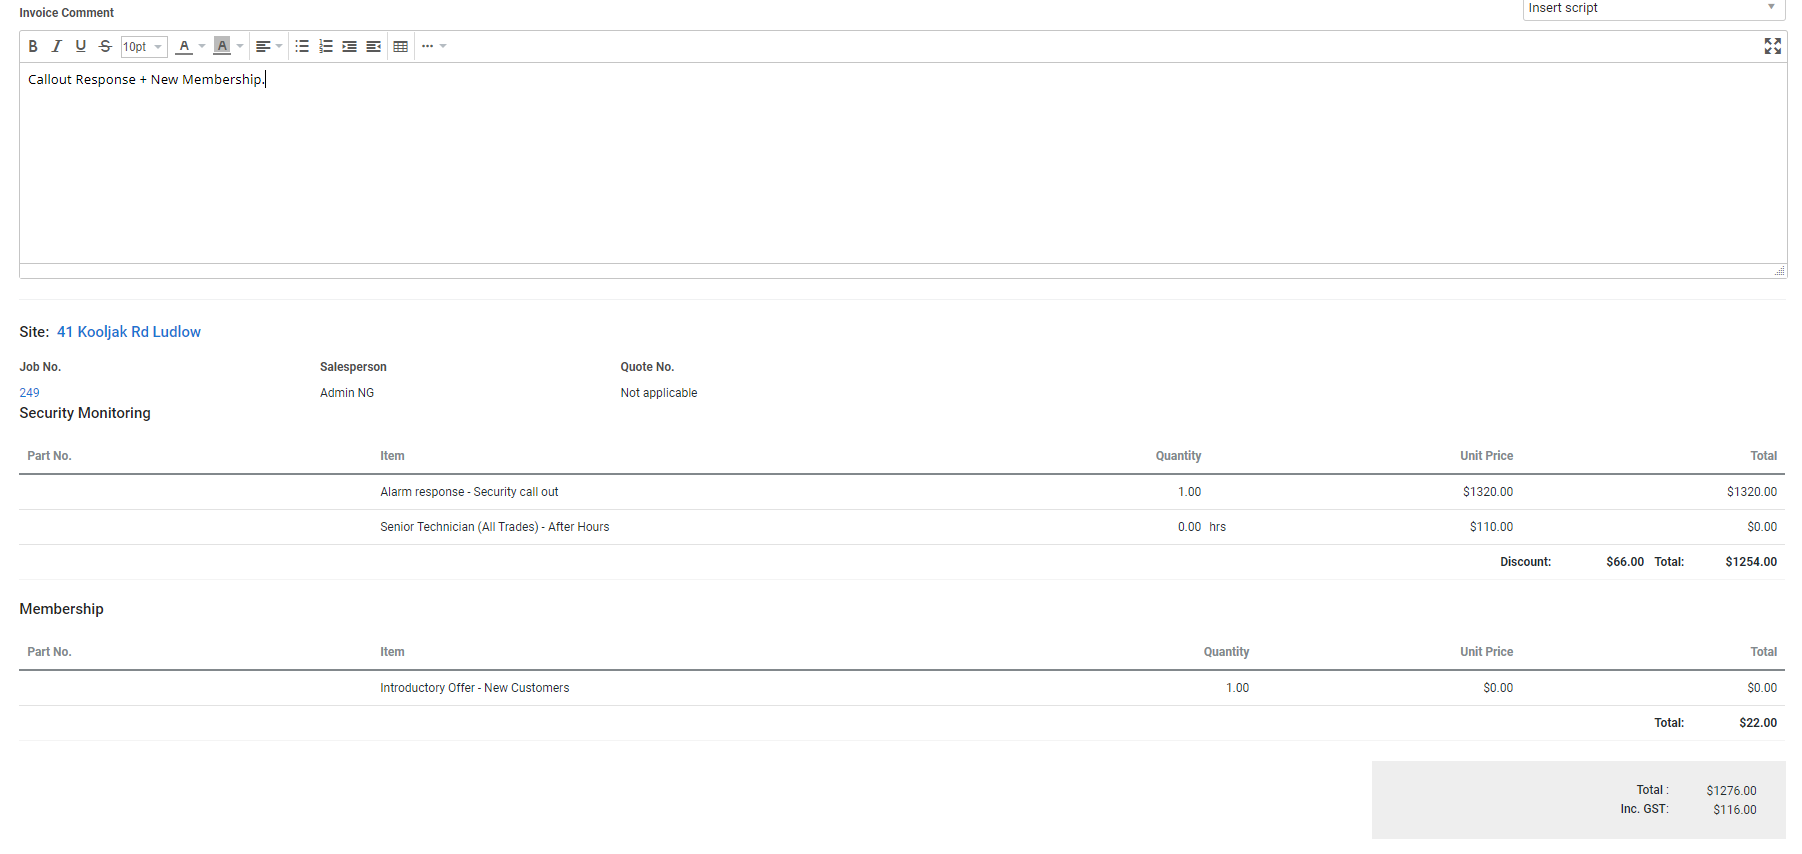Expand the alignment options arrow
Image resolution: width=1802 pixels, height=854 pixels.
click(x=279, y=46)
